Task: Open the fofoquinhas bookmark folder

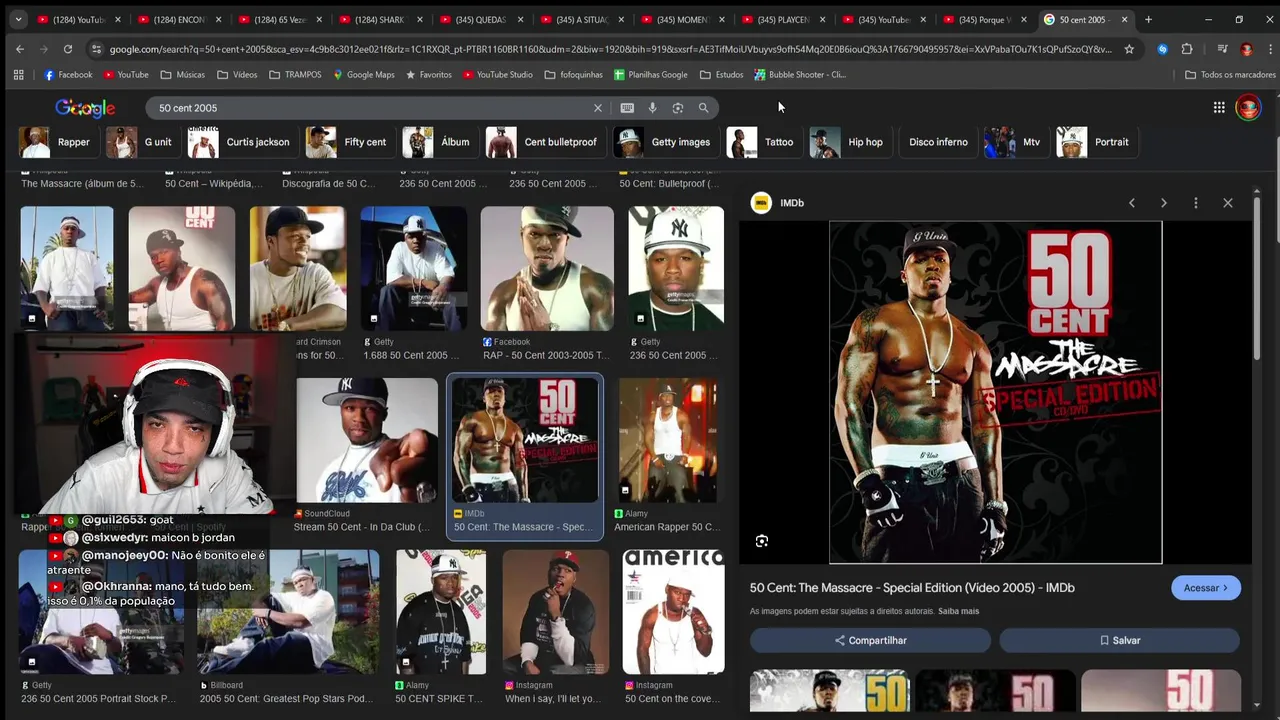Action: coord(574,75)
